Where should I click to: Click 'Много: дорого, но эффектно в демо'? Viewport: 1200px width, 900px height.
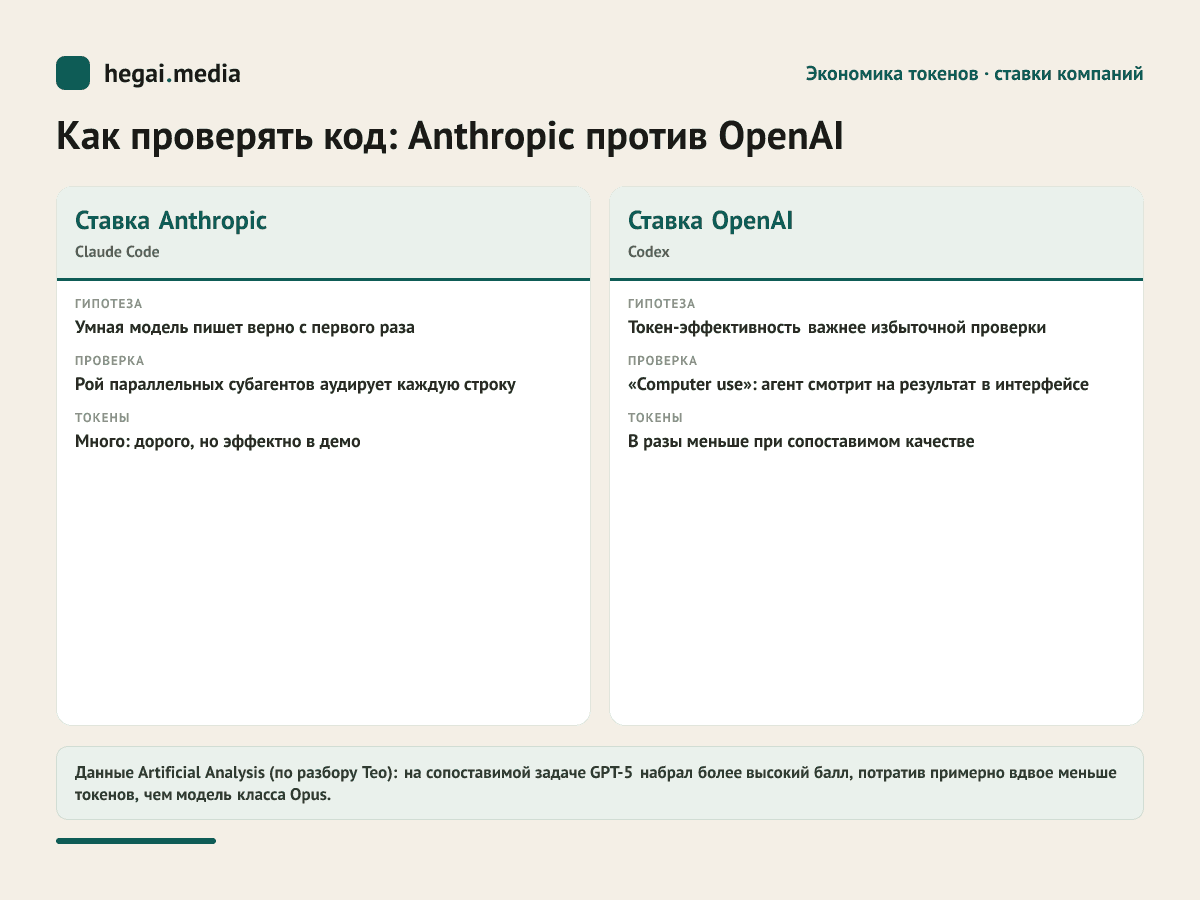coord(218,441)
